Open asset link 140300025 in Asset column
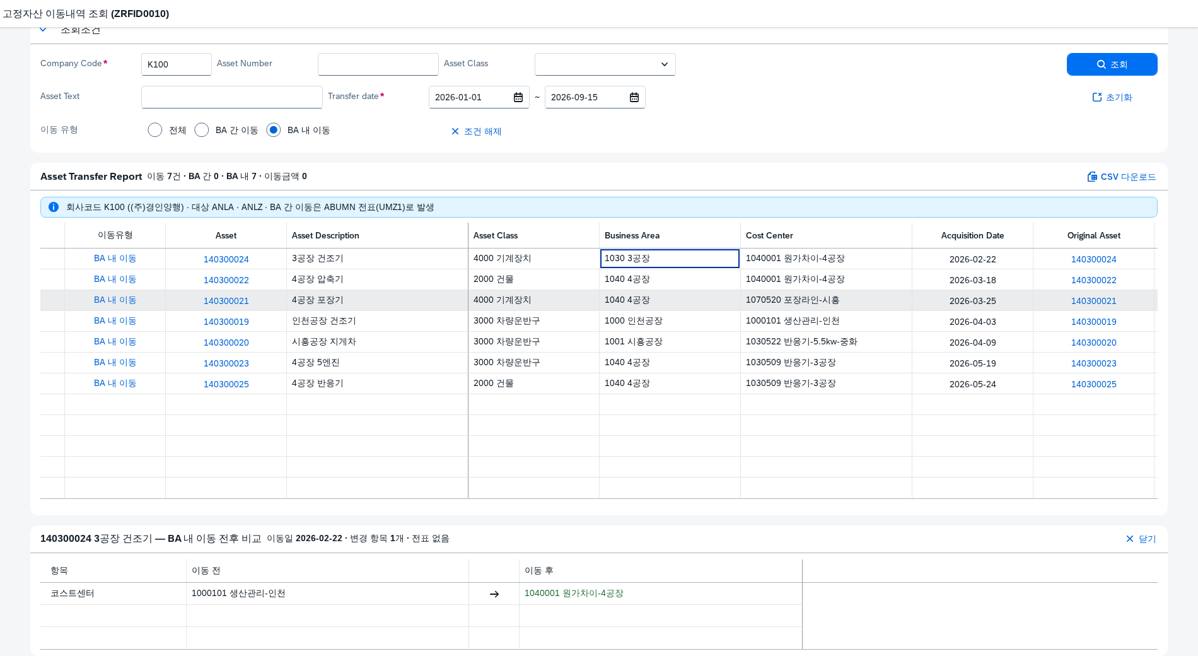This screenshot has height=656, width=1198. (226, 383)
